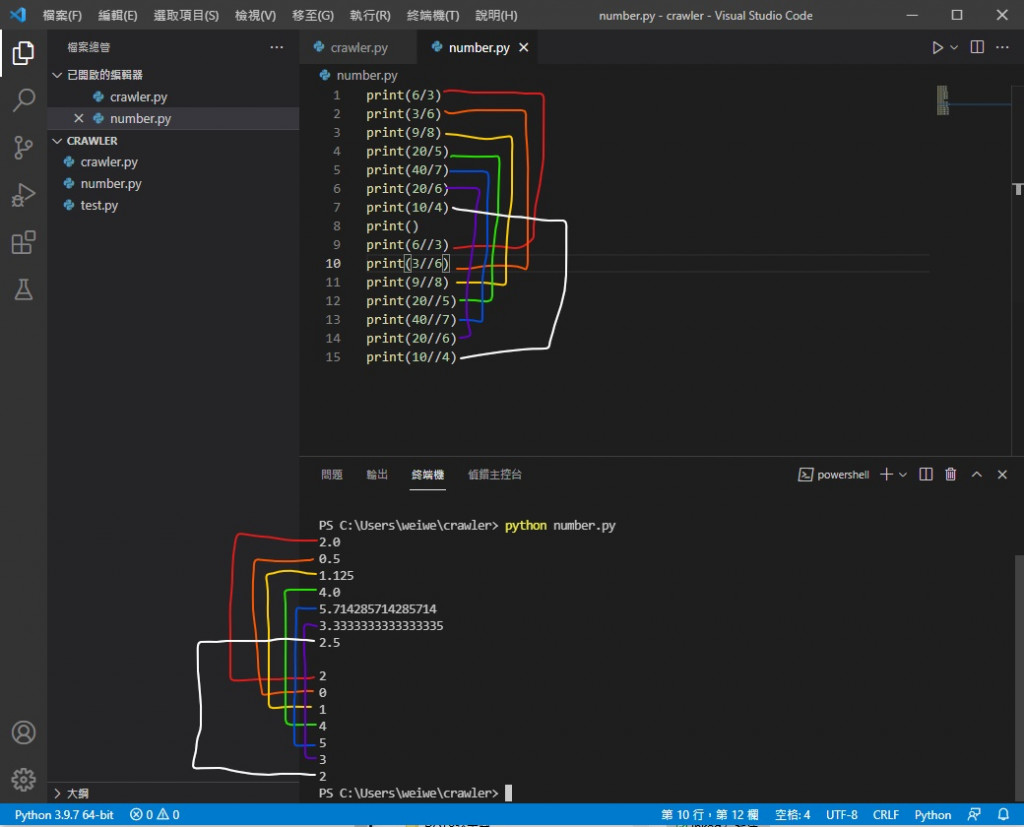Select Python 3.9.7 64-bit interpreter

[x=64, y=815]
